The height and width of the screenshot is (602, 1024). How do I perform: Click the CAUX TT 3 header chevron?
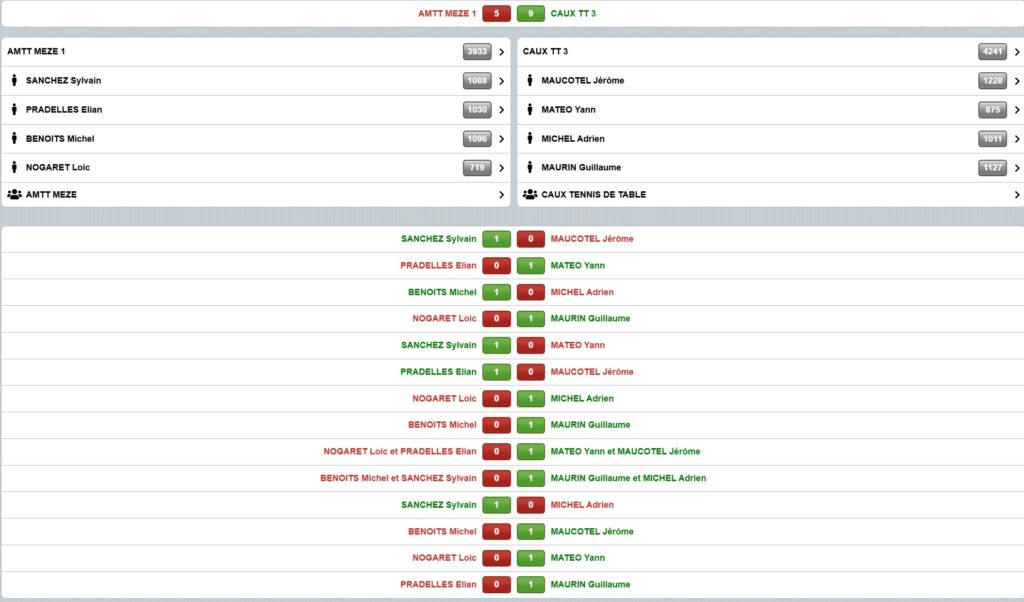point(1017,52)
